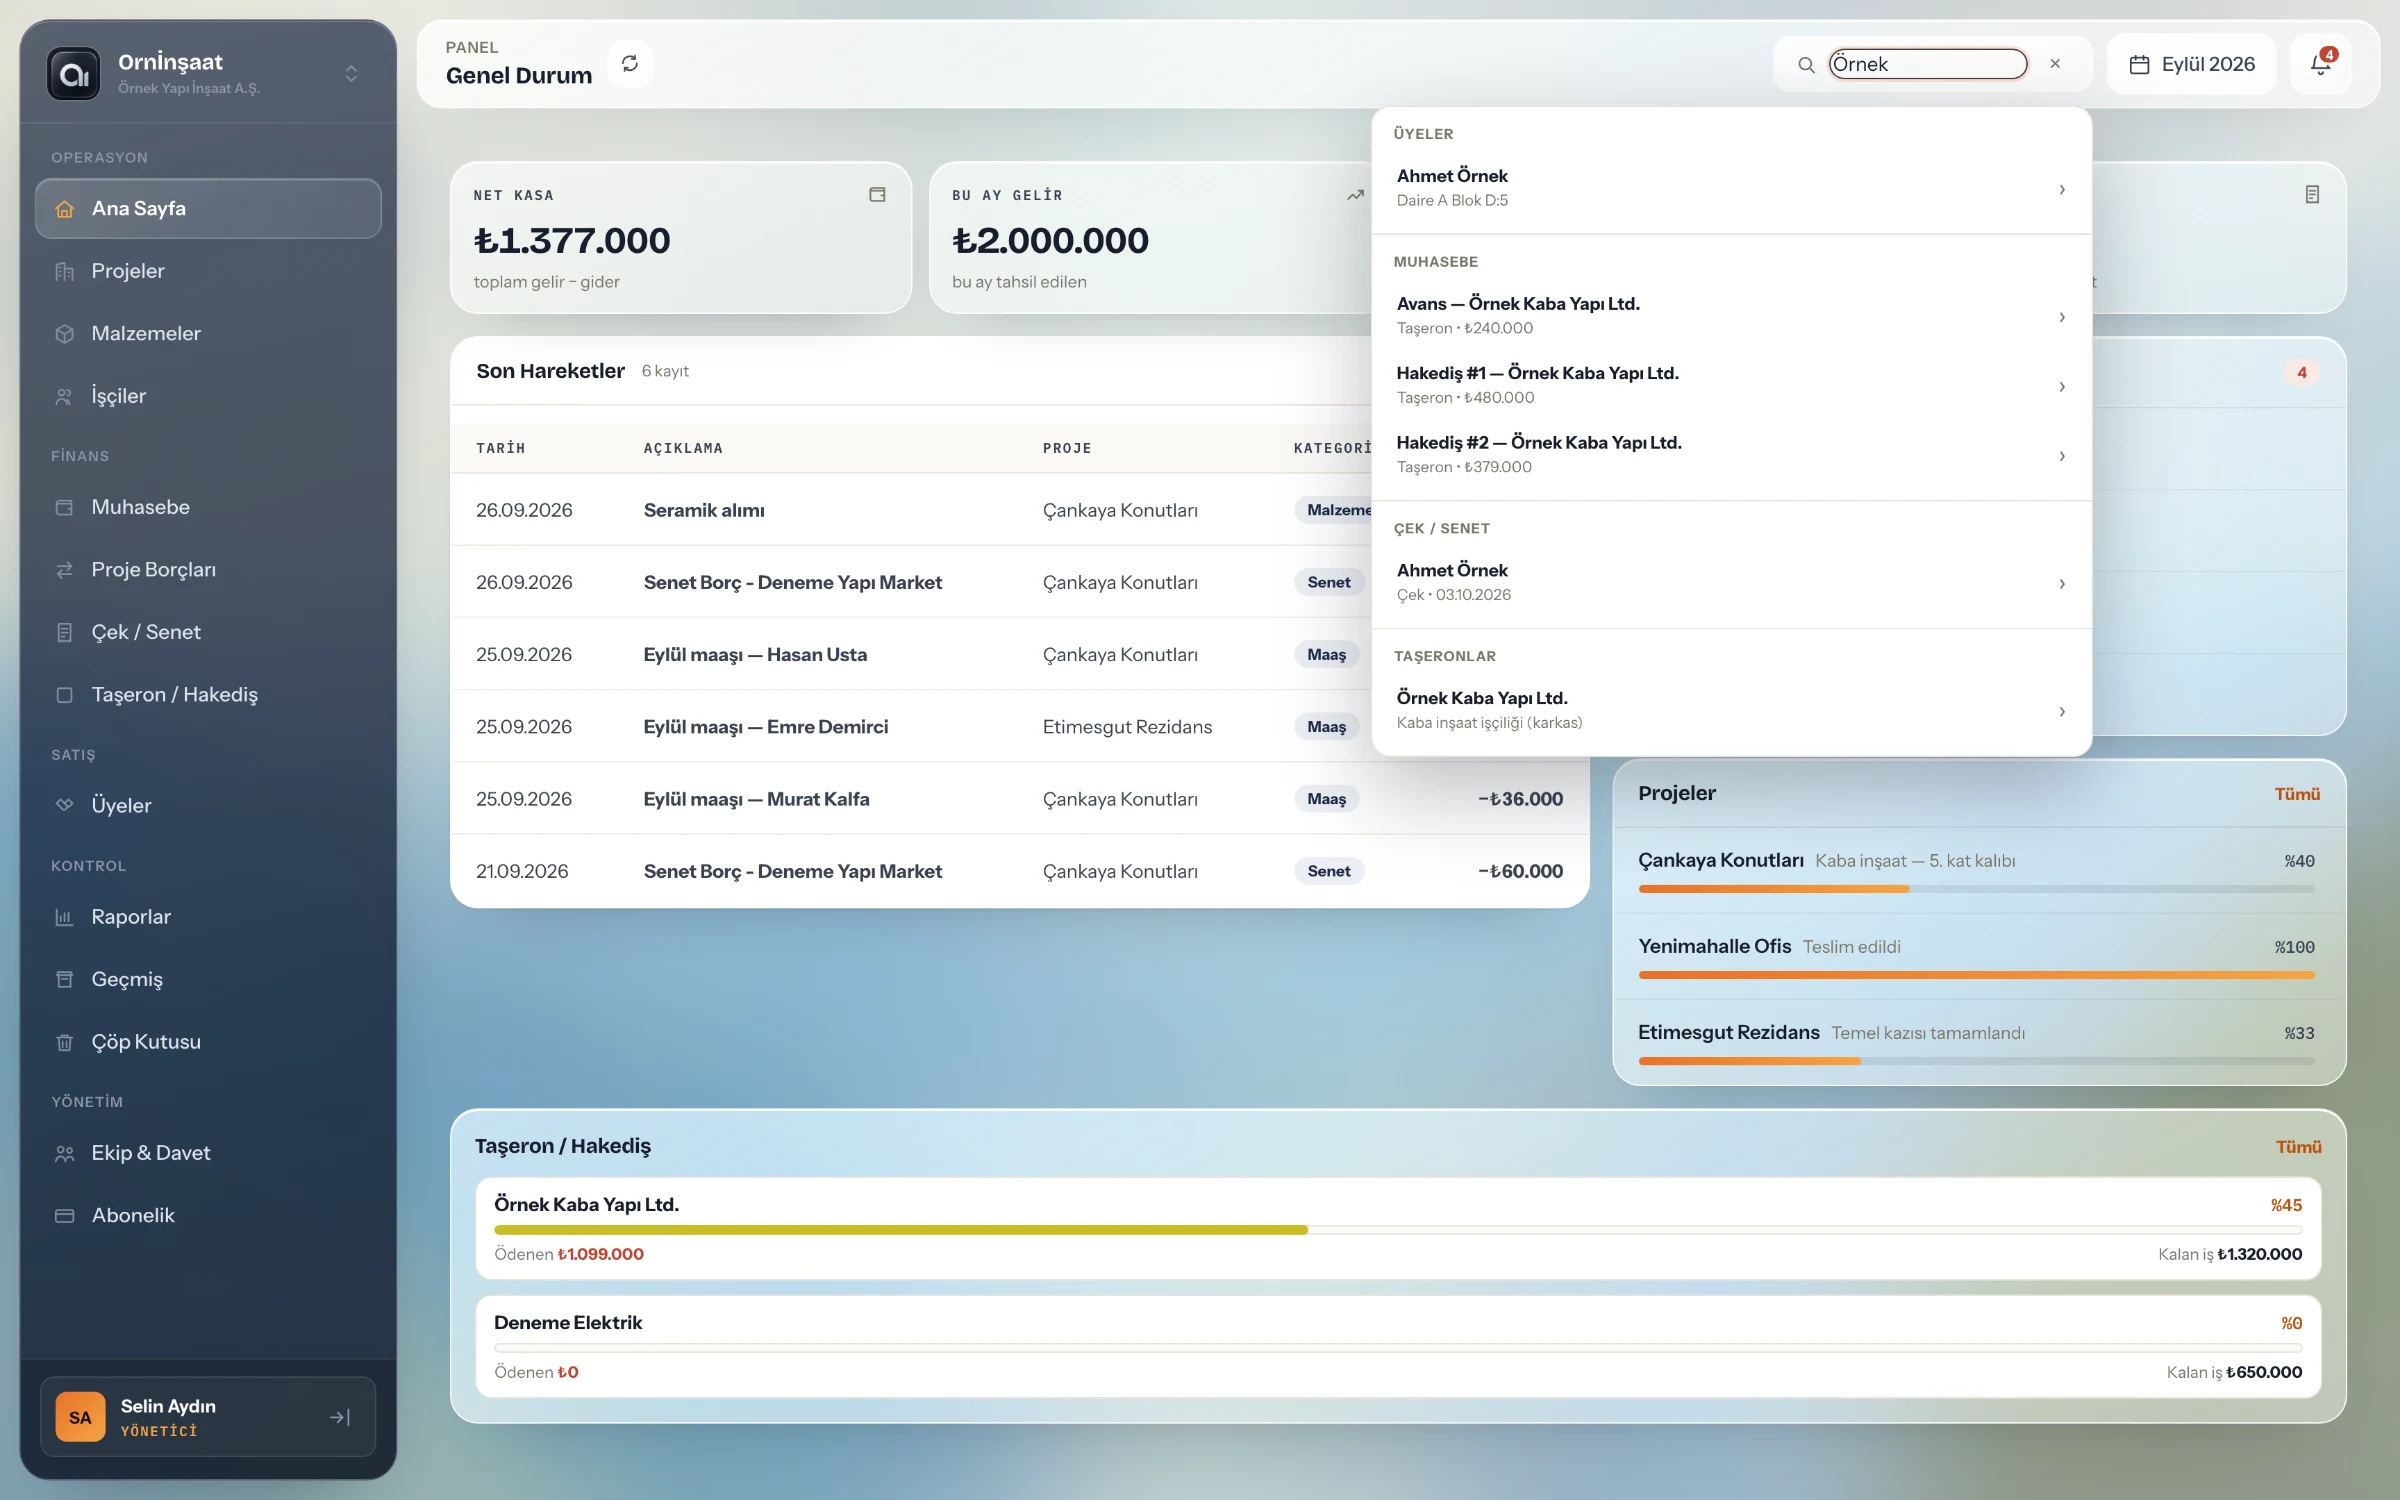Open the Ahmet Örnek member search result

[x=1731, y=188]
